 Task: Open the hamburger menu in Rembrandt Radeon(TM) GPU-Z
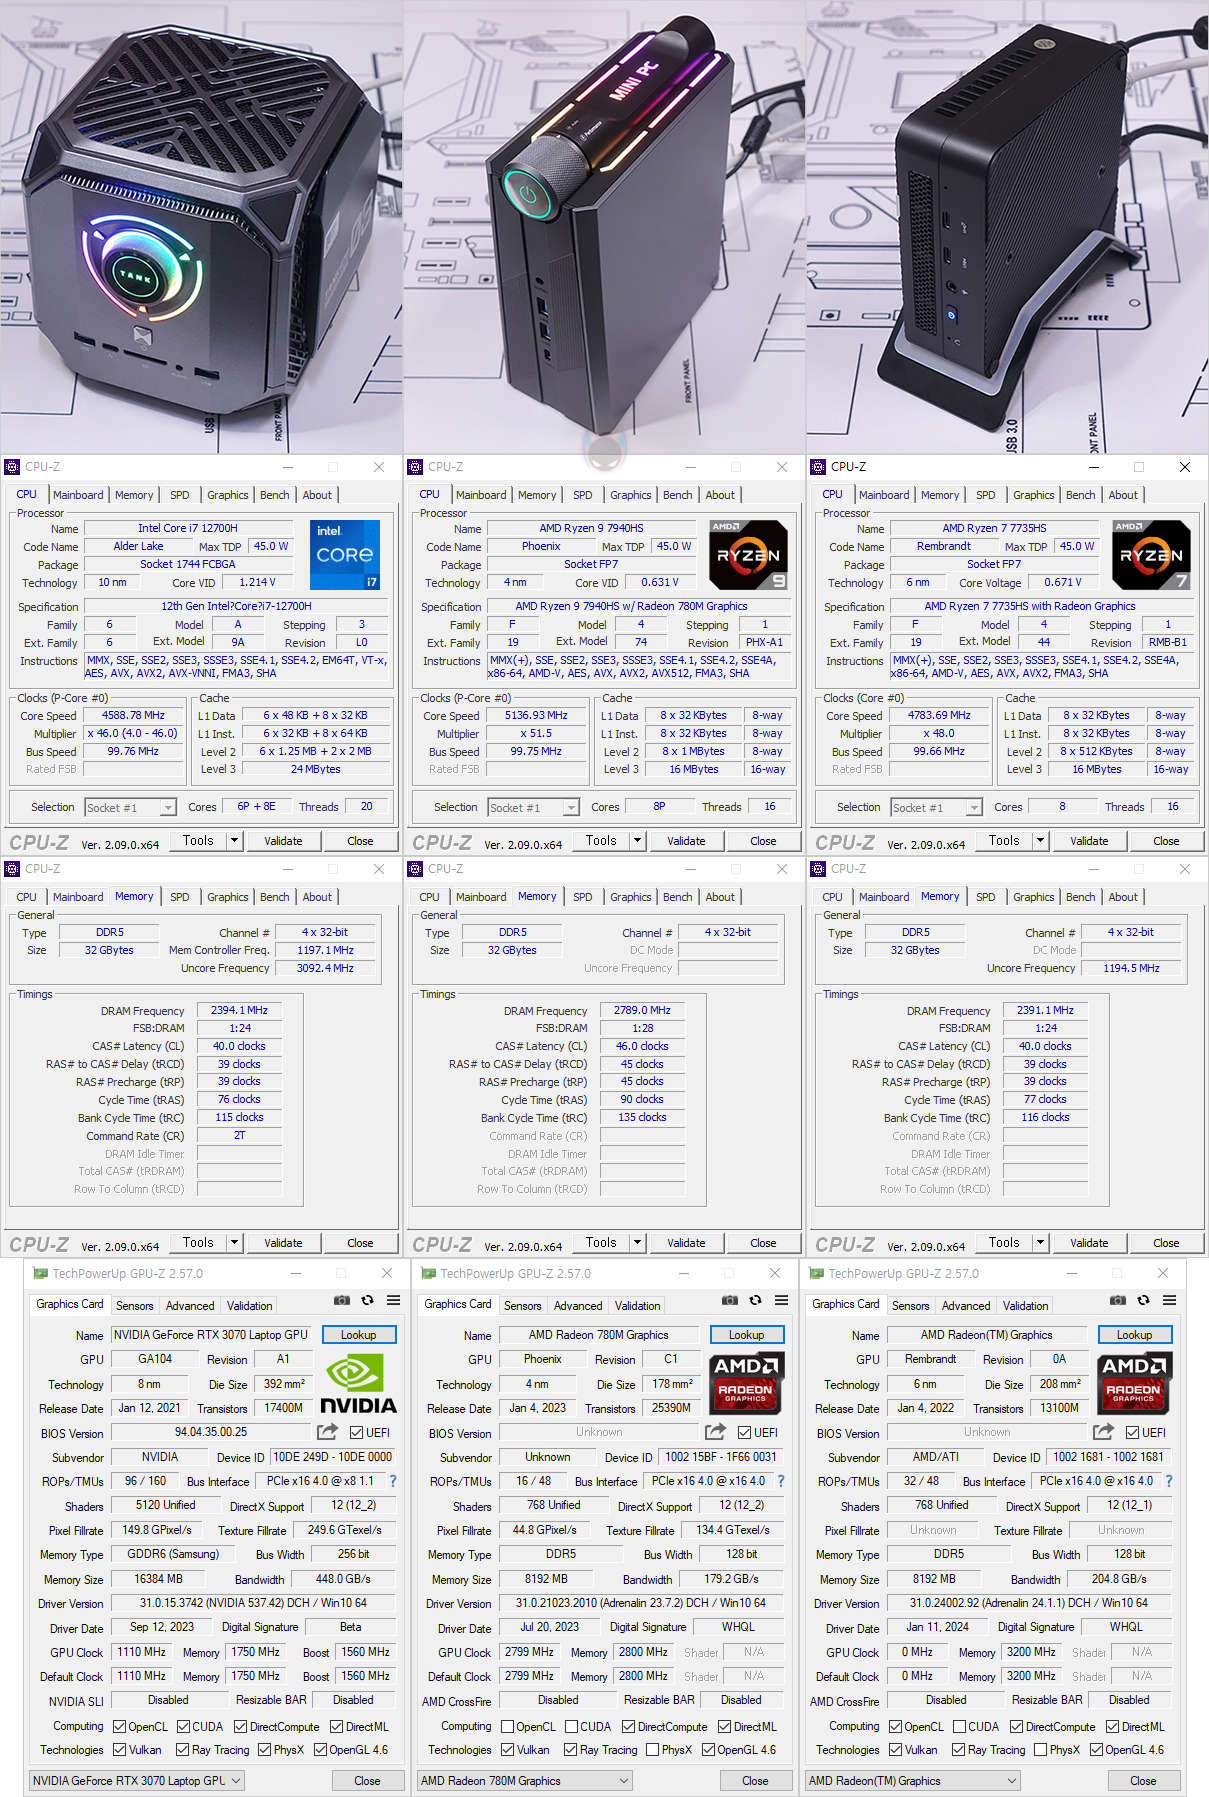coord(1169,1301)
